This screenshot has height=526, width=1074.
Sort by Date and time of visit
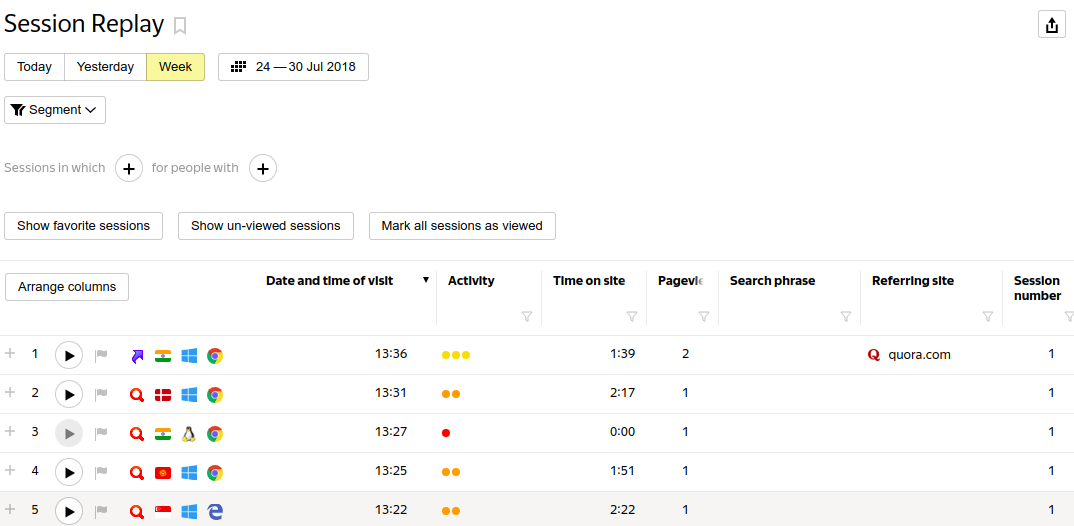[329, 281]
